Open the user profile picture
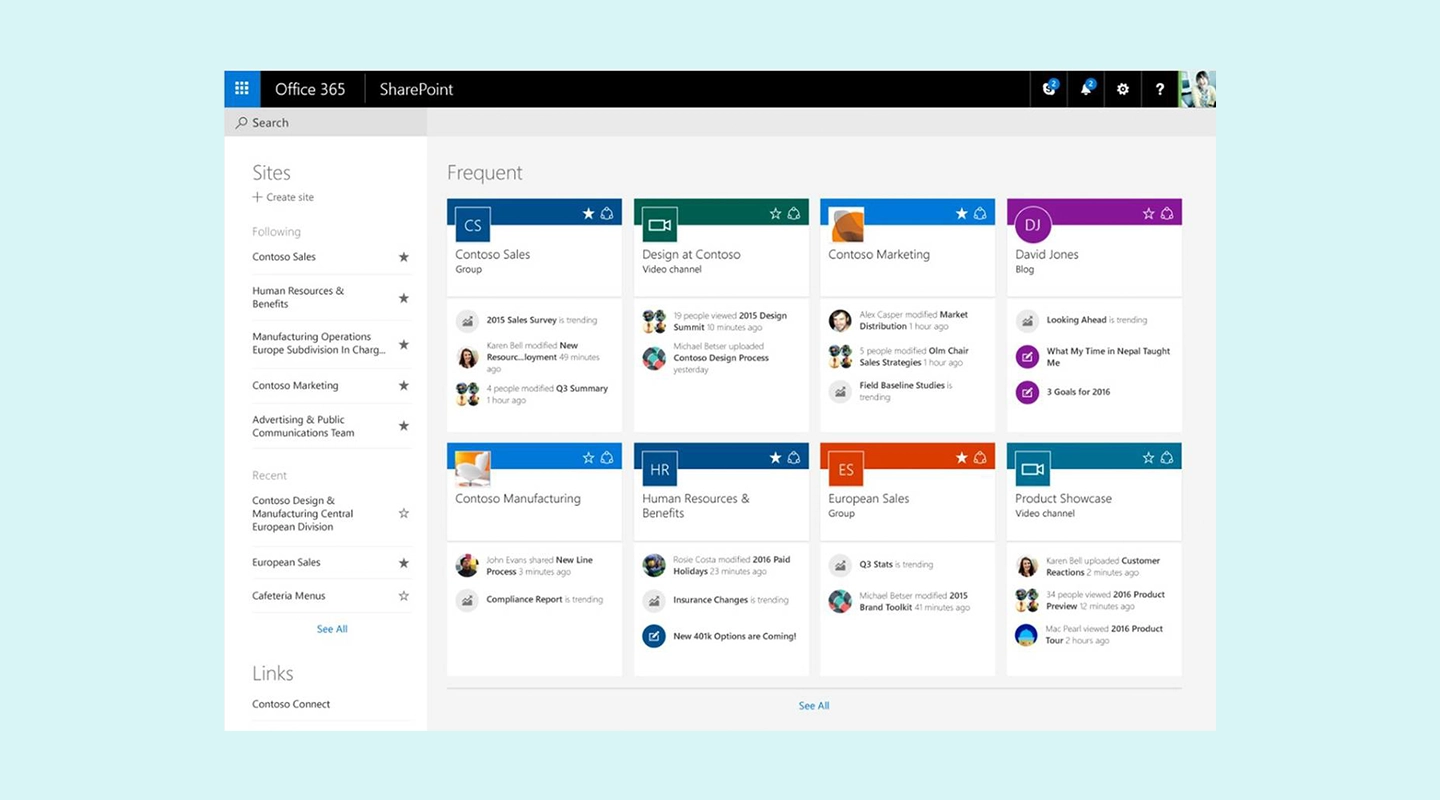 (x=1197, y=89)
